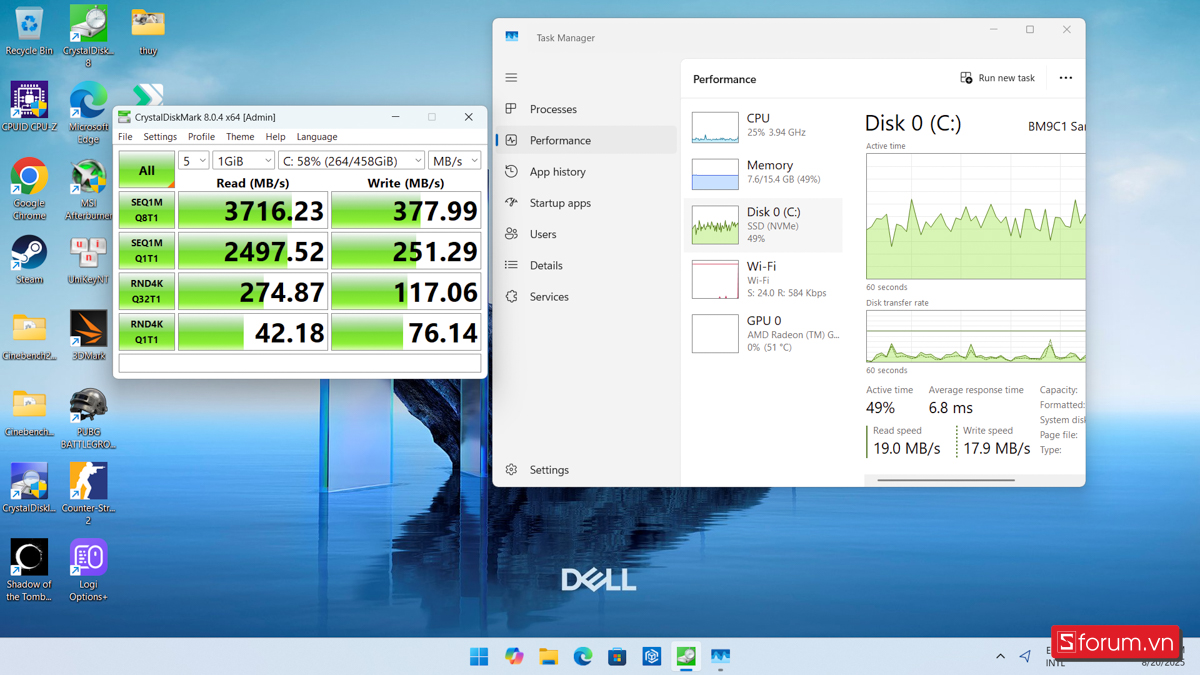Open Settings menu in CrystalDiskMark
The image size is (1200, 675).
click(x=160, y=137)
